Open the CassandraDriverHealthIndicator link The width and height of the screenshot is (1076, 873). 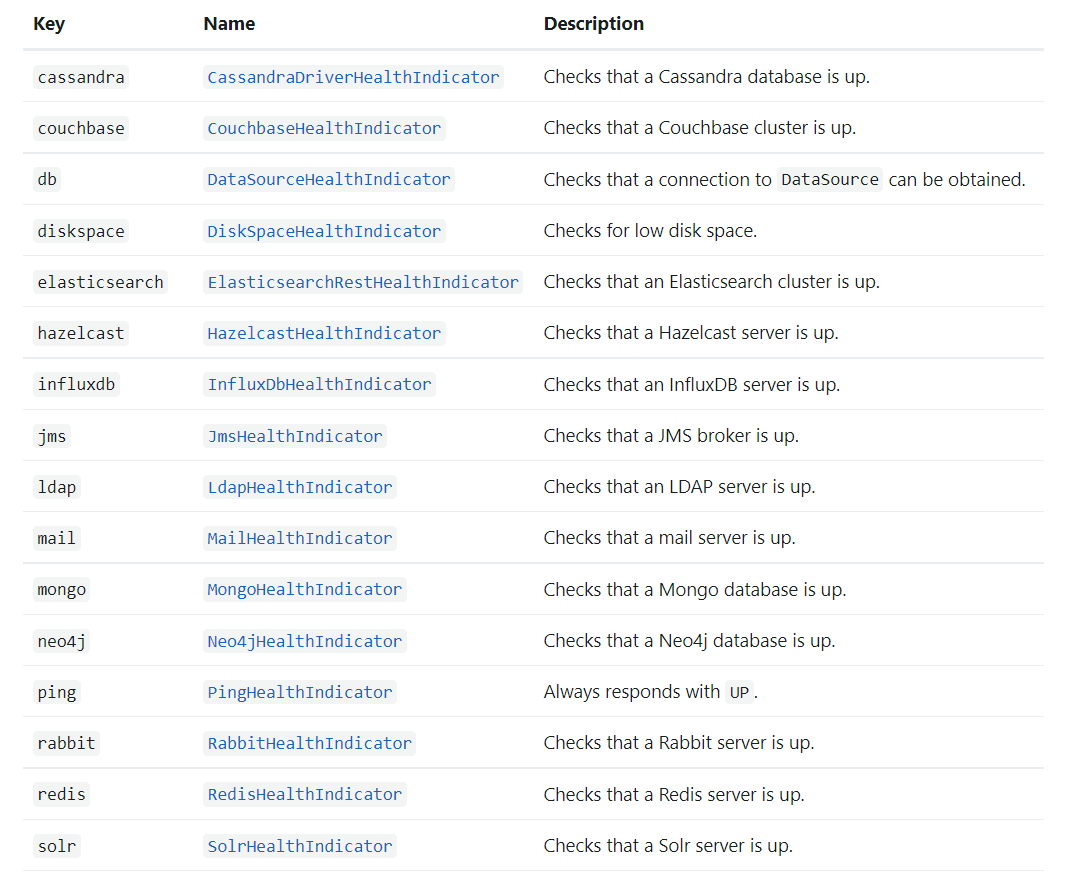click(353, 77)
